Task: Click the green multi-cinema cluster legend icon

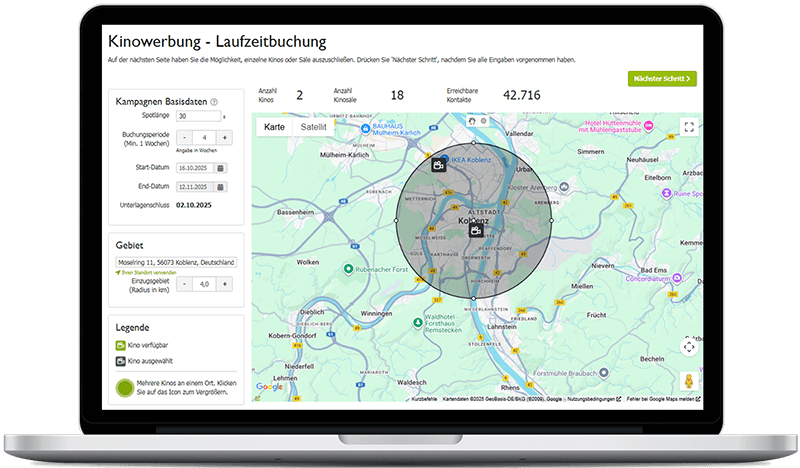Action: click(125, 388)
